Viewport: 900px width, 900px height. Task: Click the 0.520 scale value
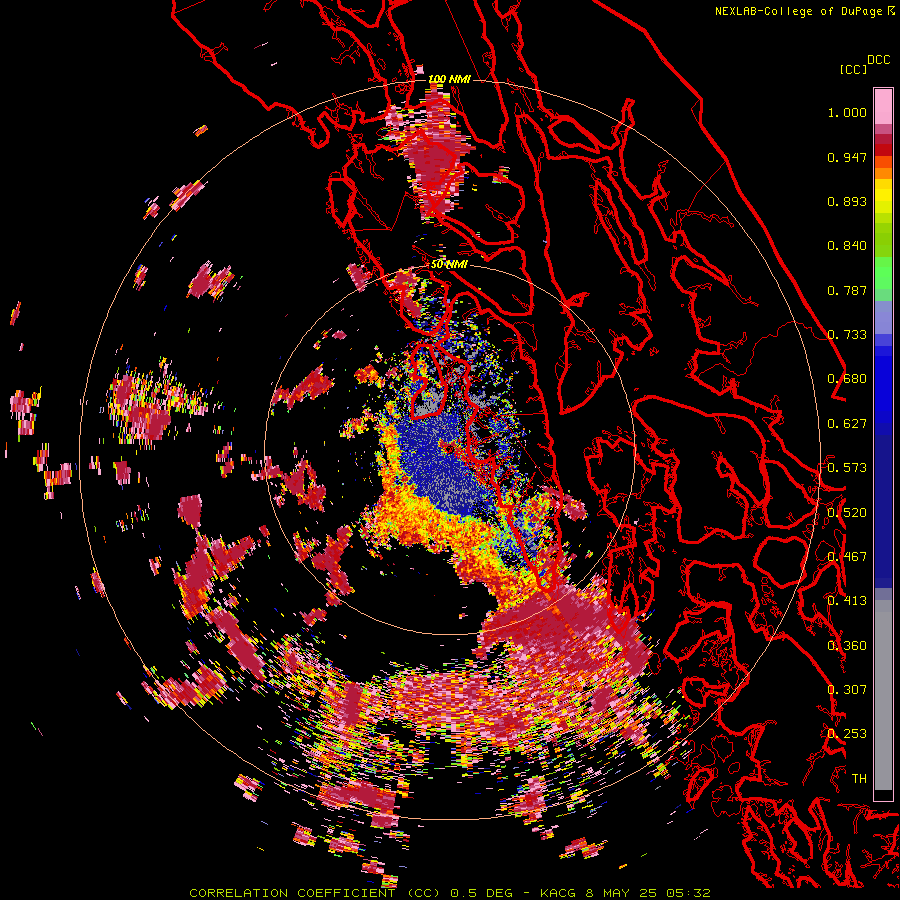[x=847, y=513]
